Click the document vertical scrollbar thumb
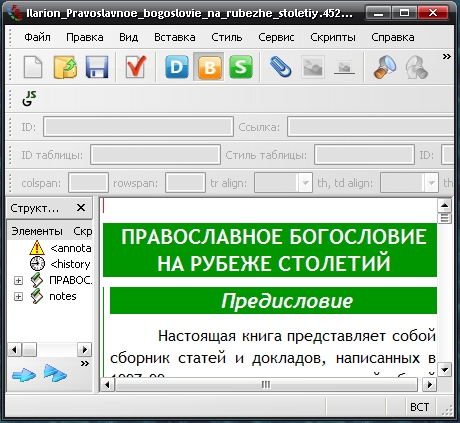Screen dimensions: 460x423 (444, 218)
